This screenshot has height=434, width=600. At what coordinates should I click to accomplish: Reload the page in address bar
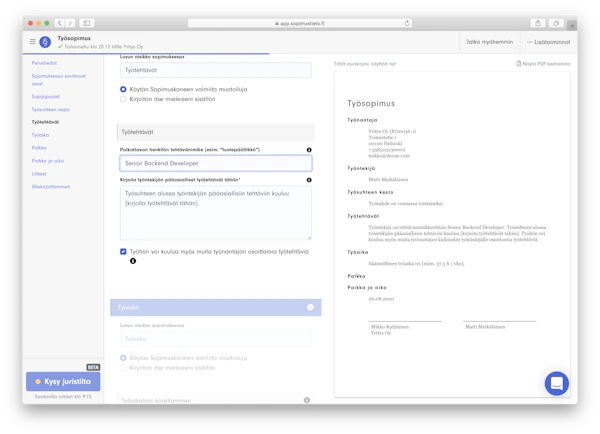coord(407,23)
